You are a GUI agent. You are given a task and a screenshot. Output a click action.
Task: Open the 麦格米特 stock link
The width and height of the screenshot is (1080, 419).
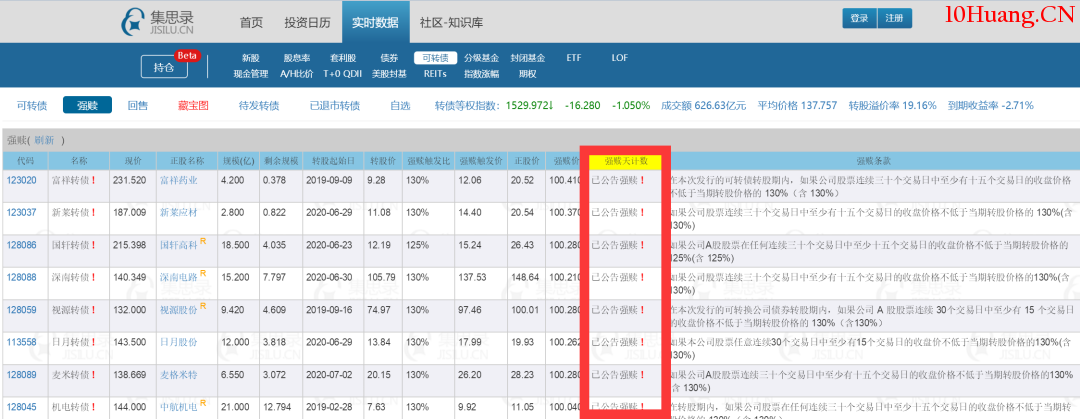coord(178,375)
